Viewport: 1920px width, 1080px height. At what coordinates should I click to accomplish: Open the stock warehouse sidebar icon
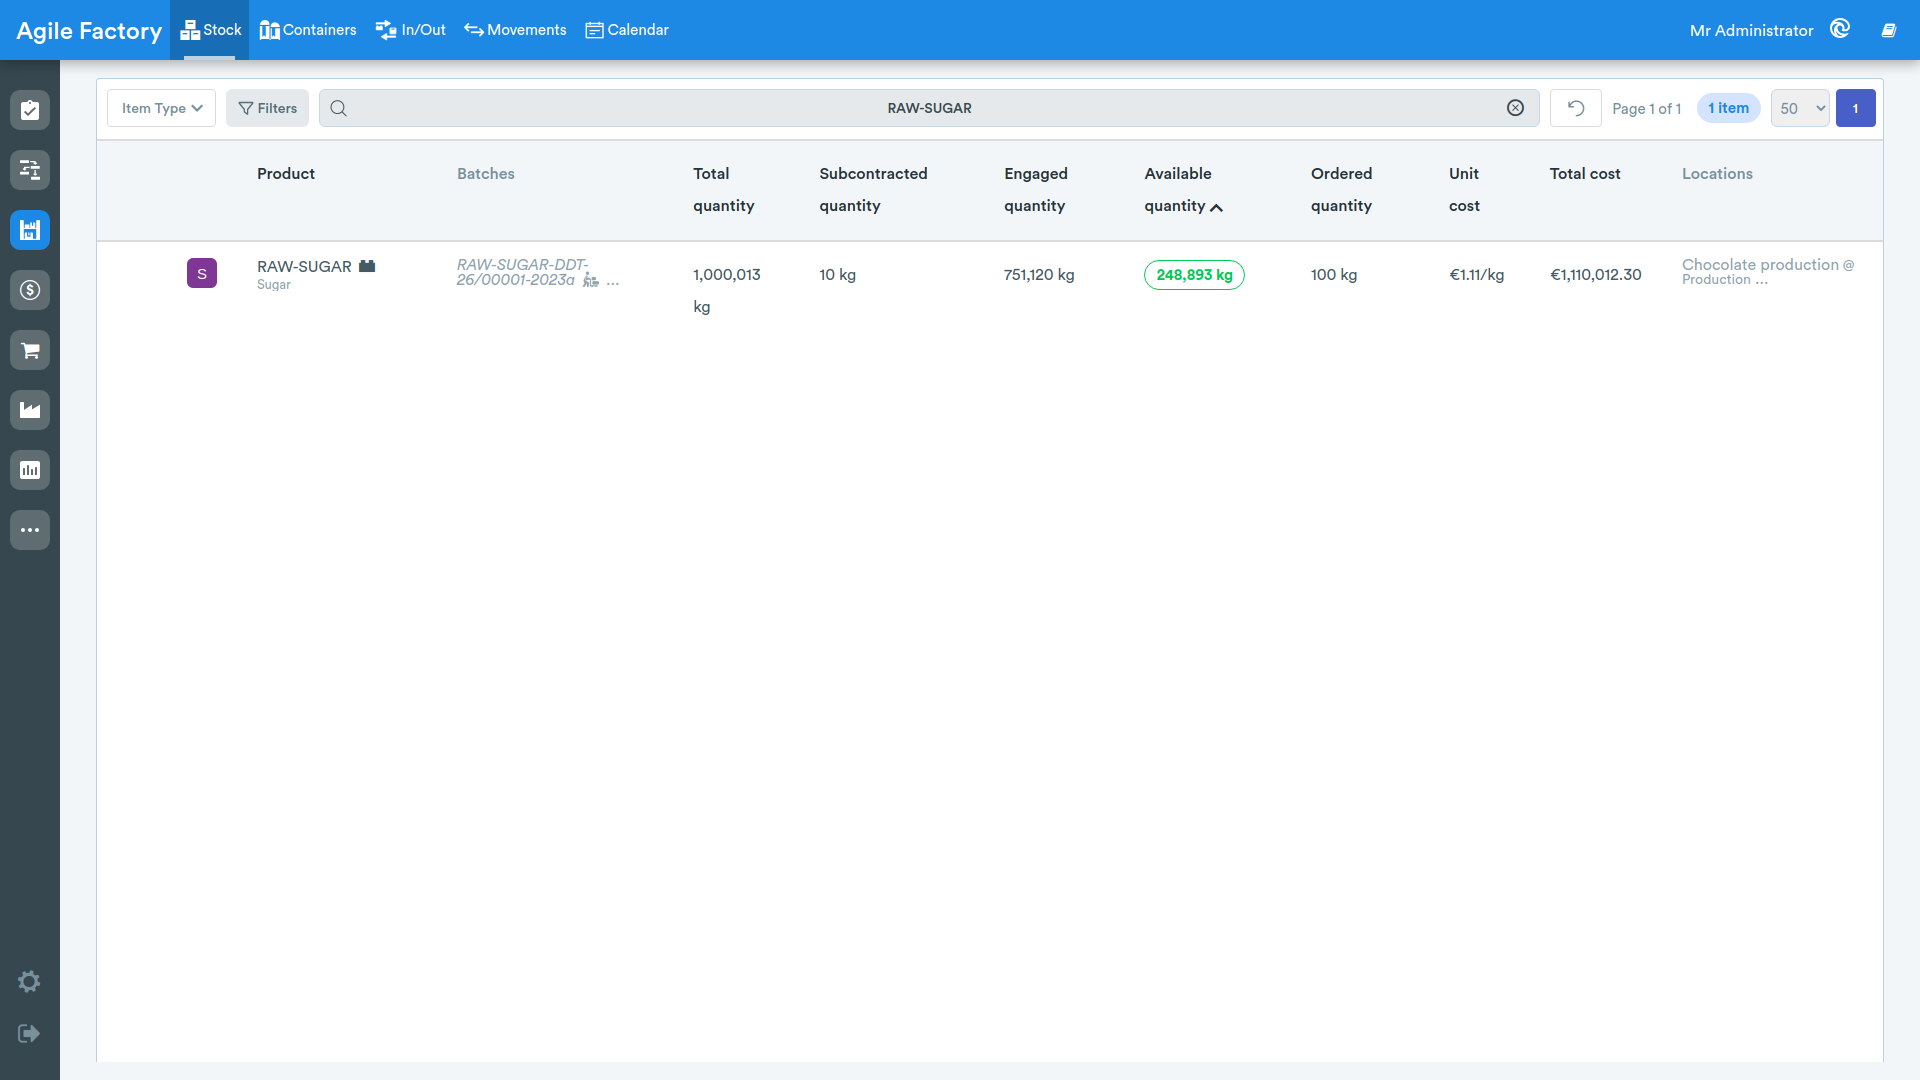[x=30, y=230]
